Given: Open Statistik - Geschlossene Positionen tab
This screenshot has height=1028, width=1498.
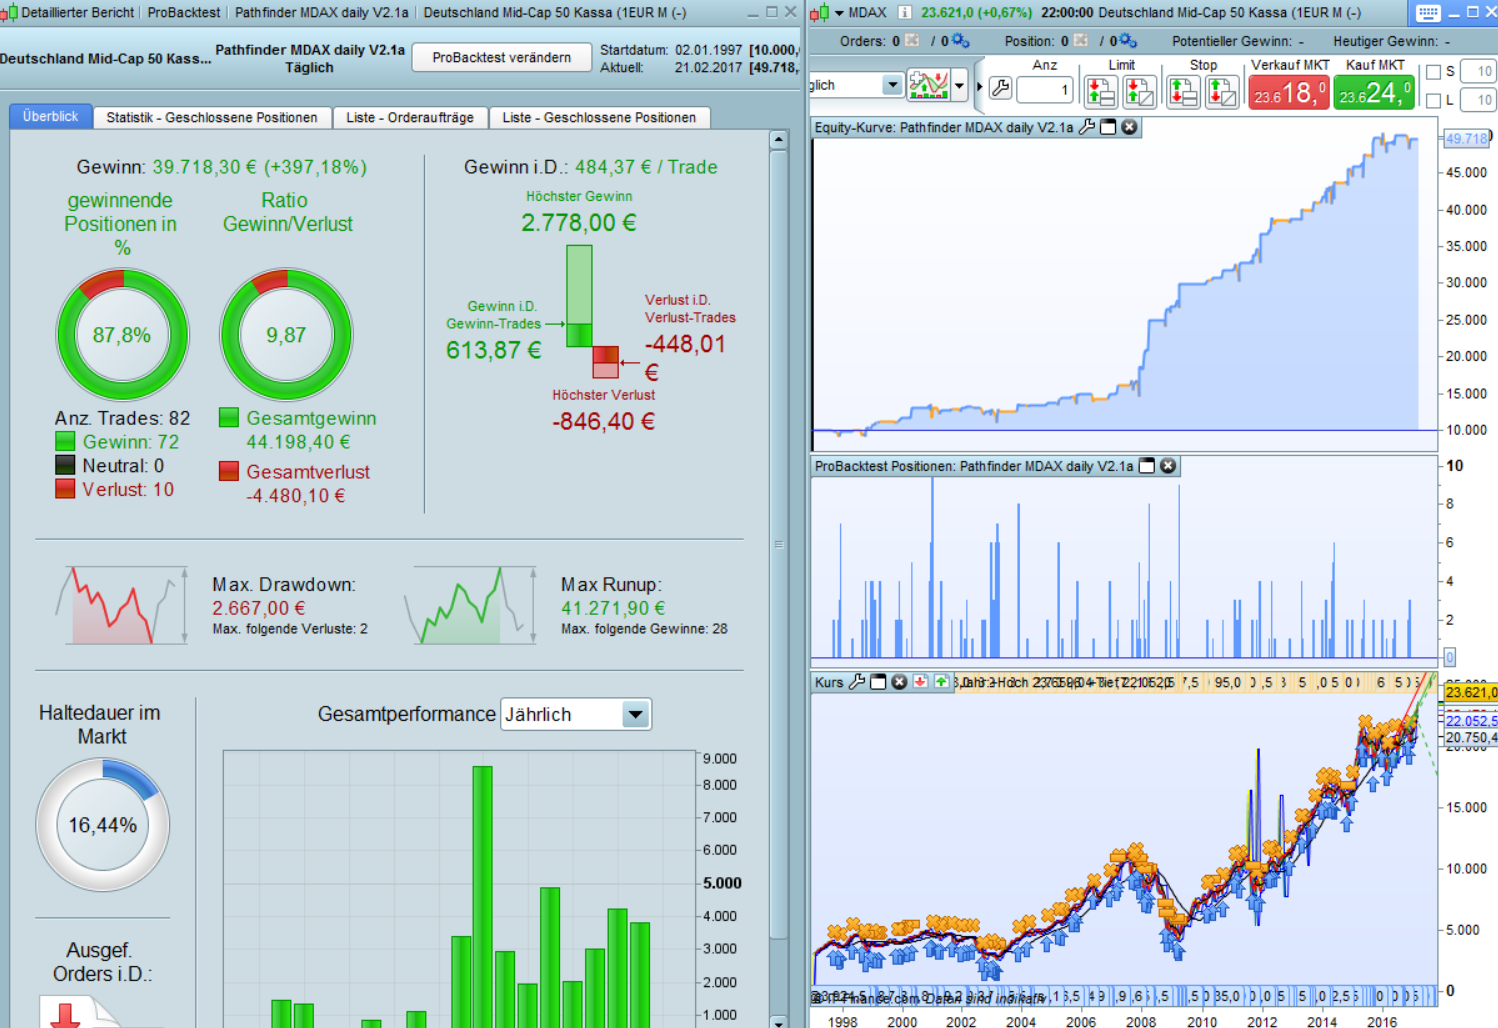Looking at the screenshot, I should (212, 117).
